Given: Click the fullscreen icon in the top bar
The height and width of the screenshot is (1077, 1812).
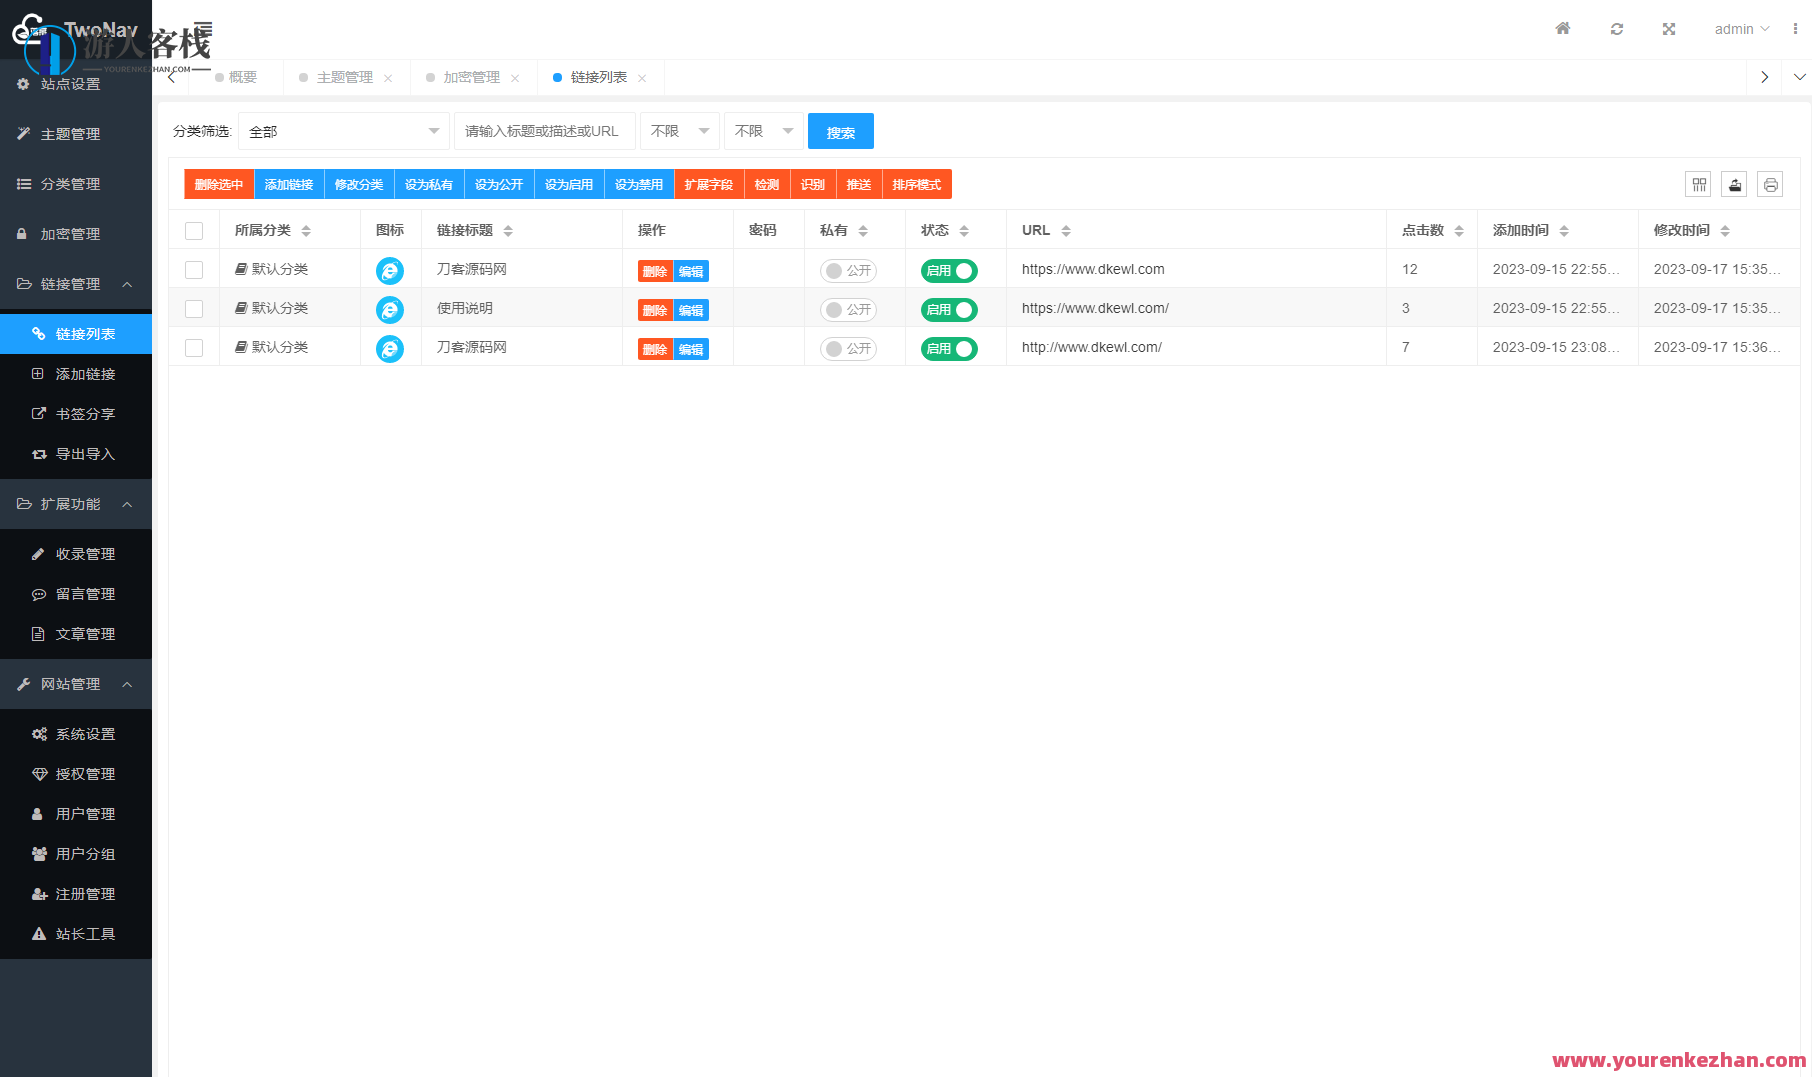Looking at the screenshot, I should click(1669, 29).
